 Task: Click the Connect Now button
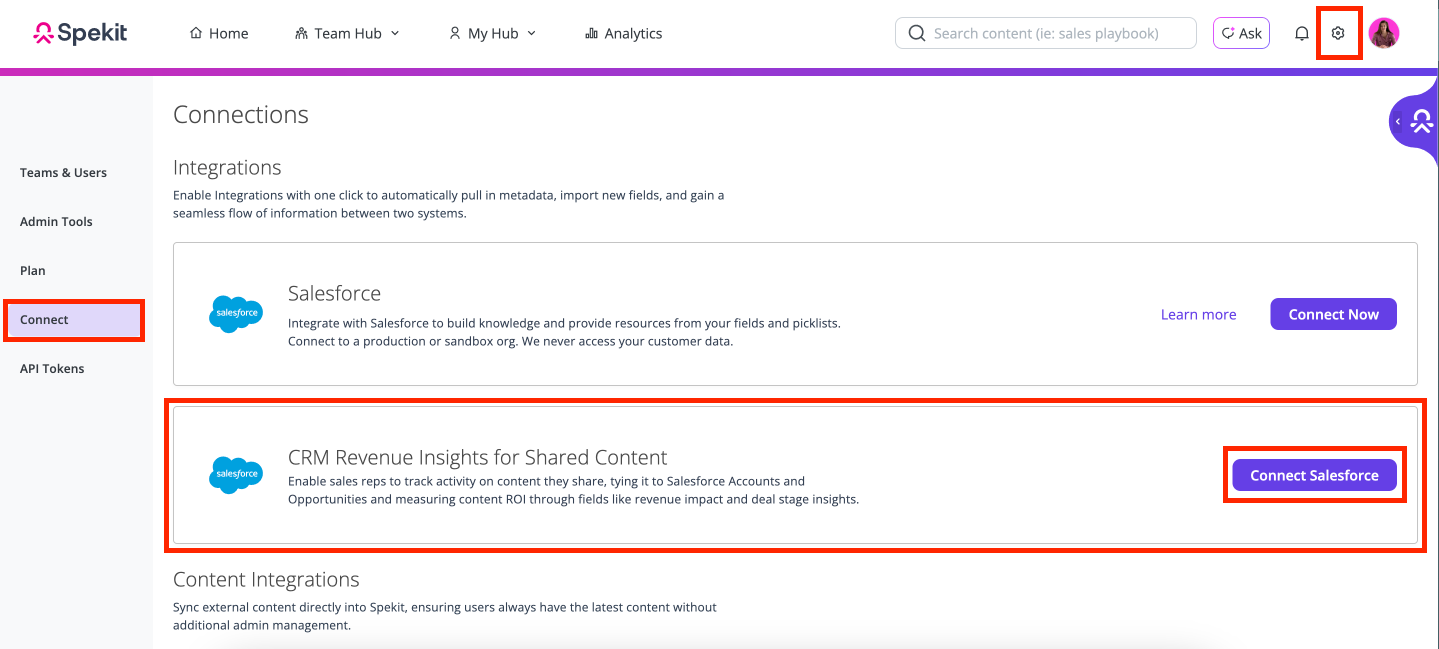click(1333, 314)
